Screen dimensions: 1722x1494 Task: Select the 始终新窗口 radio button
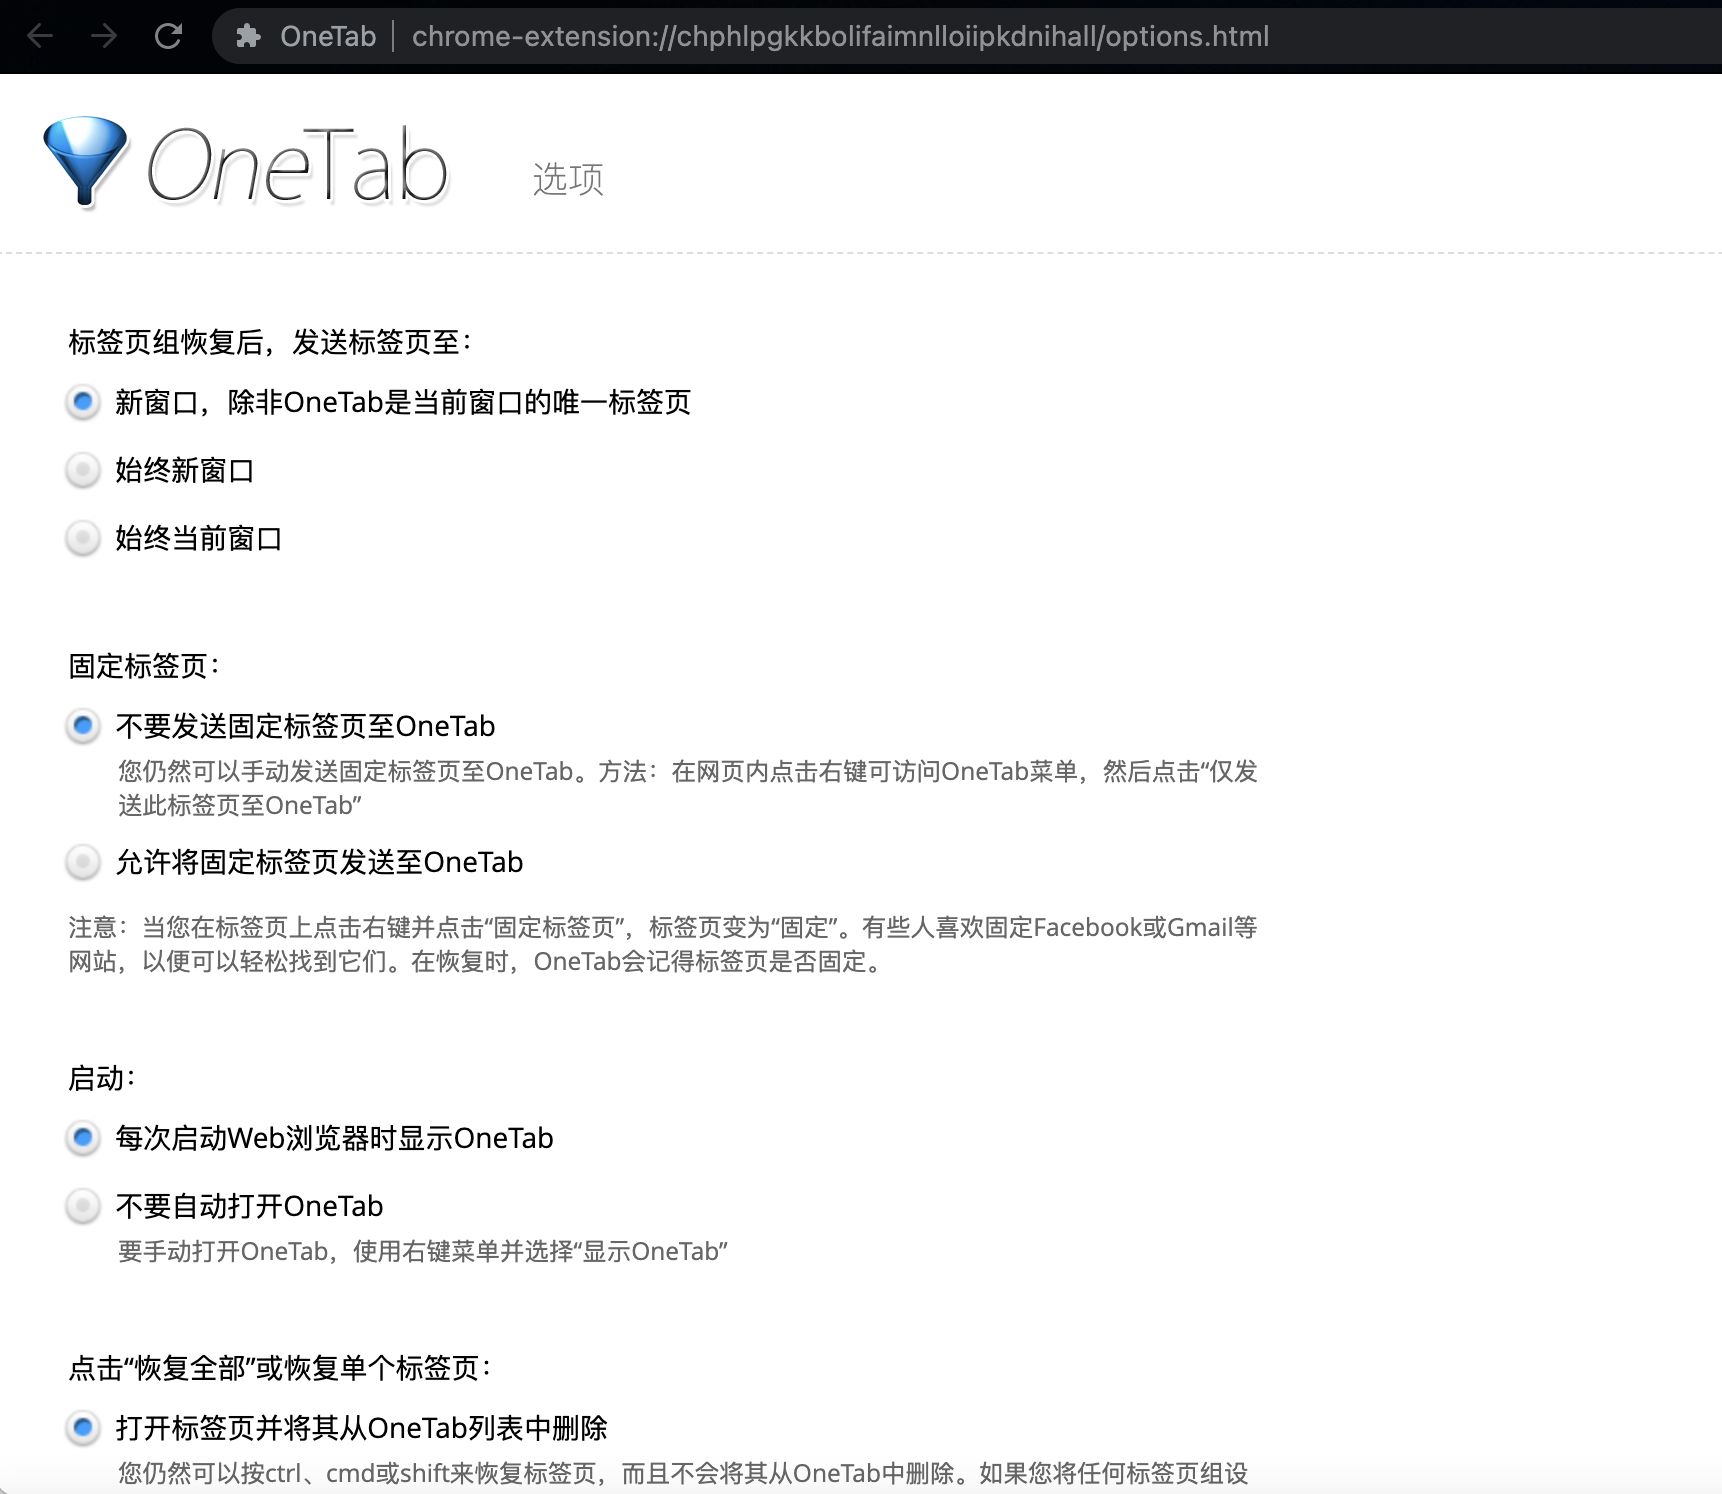coord(83,470)
